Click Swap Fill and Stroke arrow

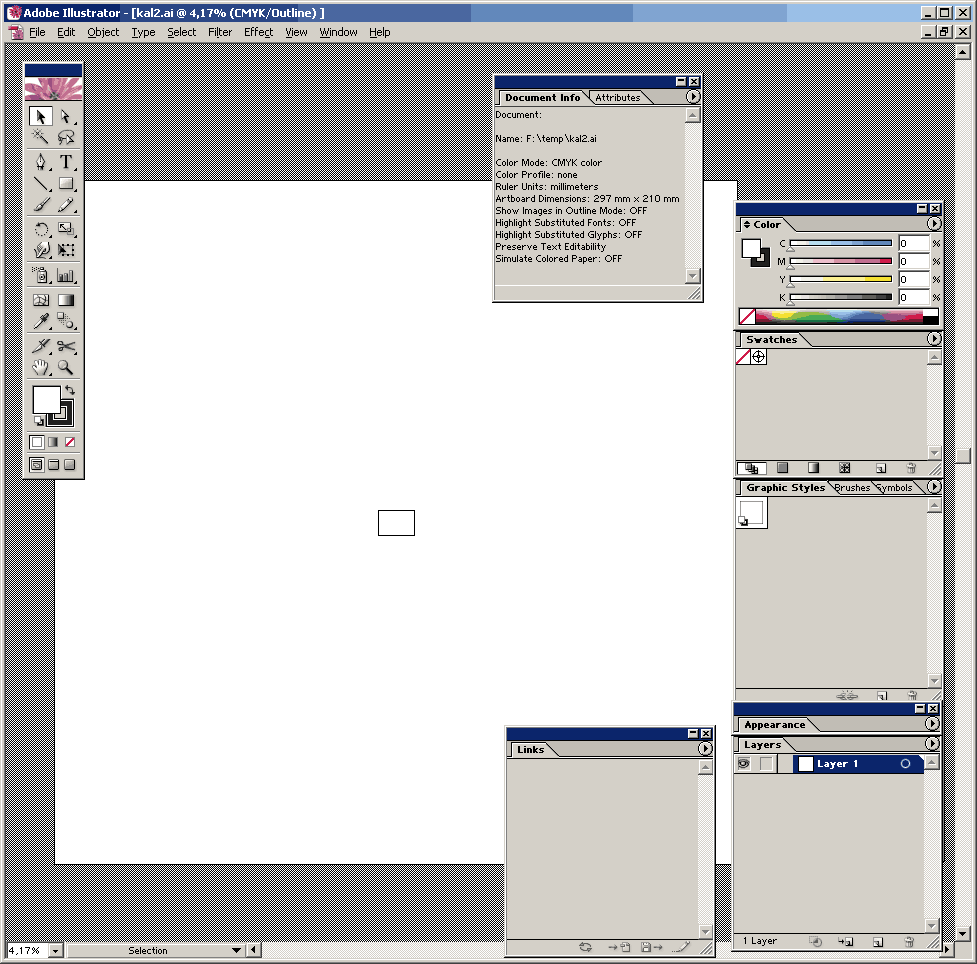(70, 390)
